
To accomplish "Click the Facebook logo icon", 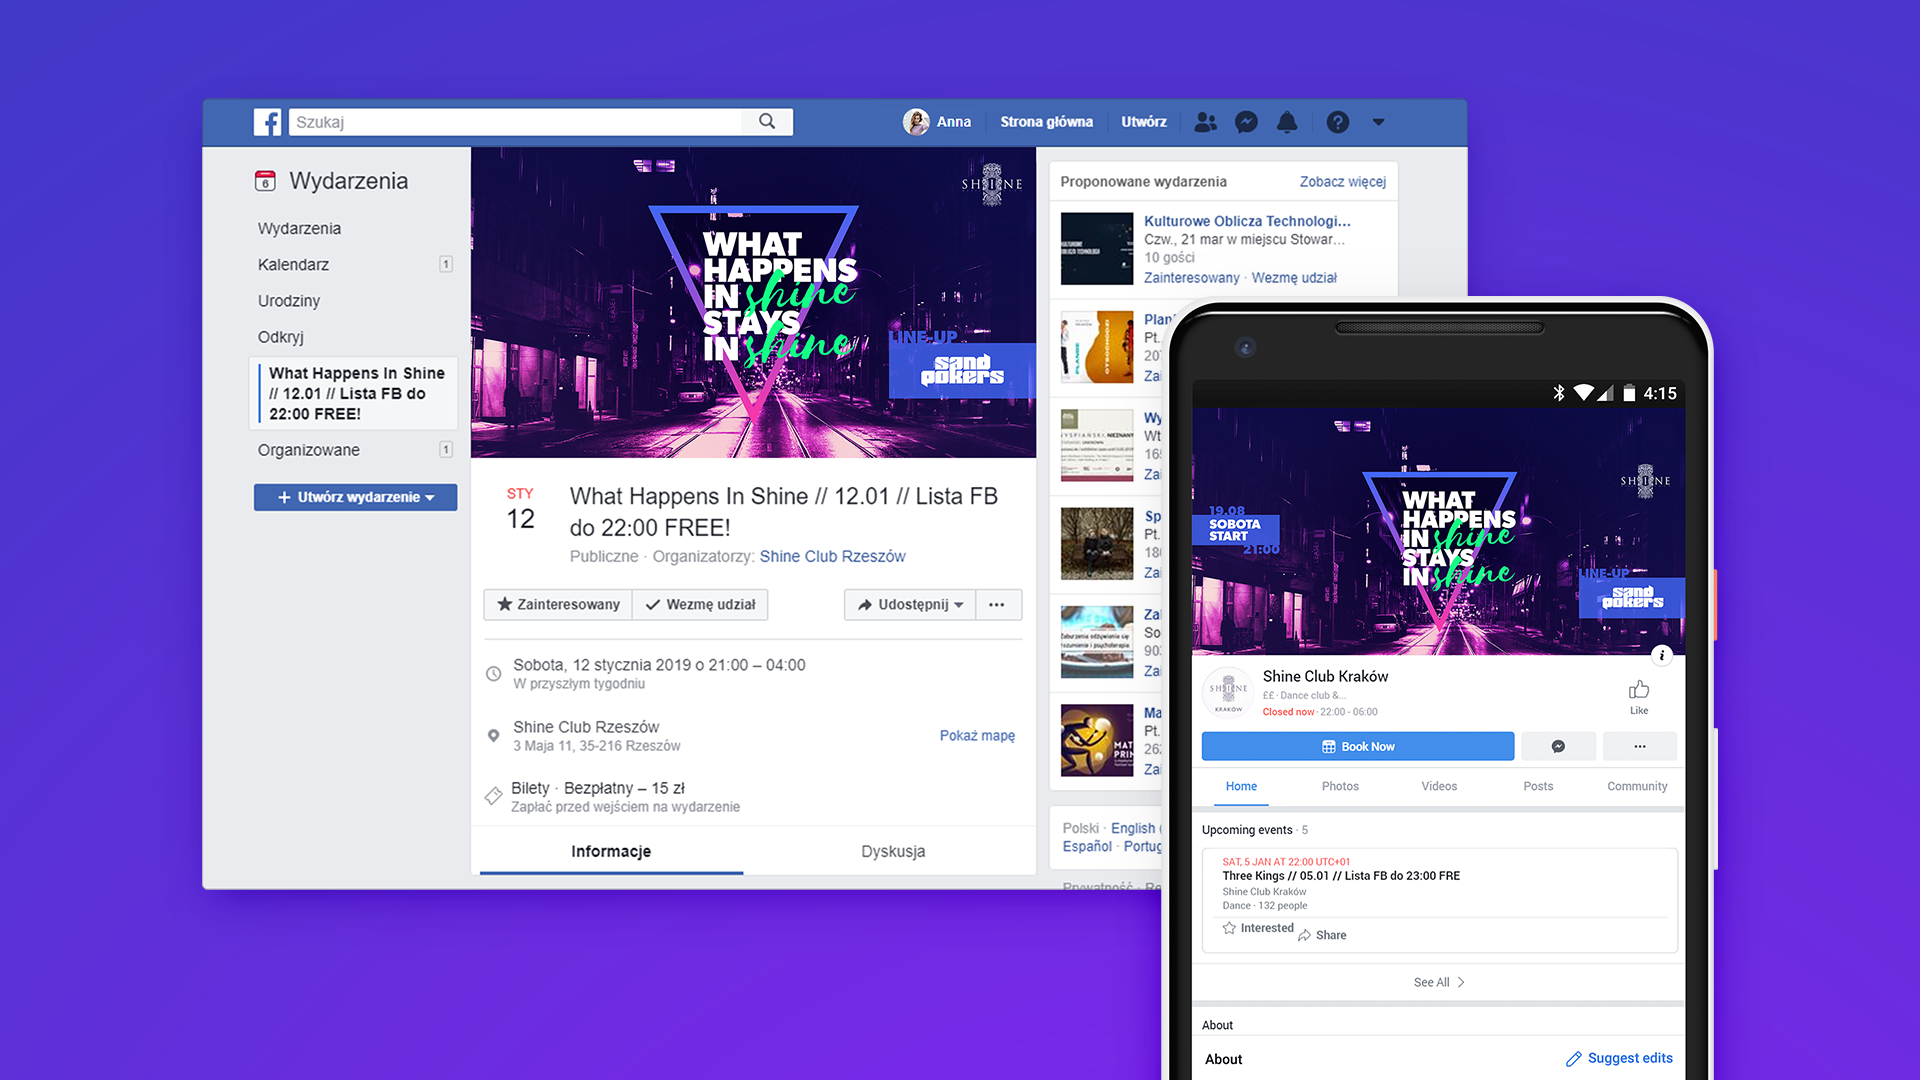I will pos(267,122).
